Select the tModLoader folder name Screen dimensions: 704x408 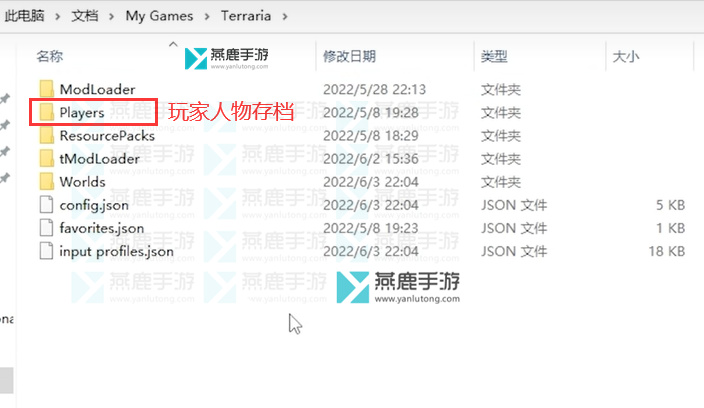tap(100, 159)
